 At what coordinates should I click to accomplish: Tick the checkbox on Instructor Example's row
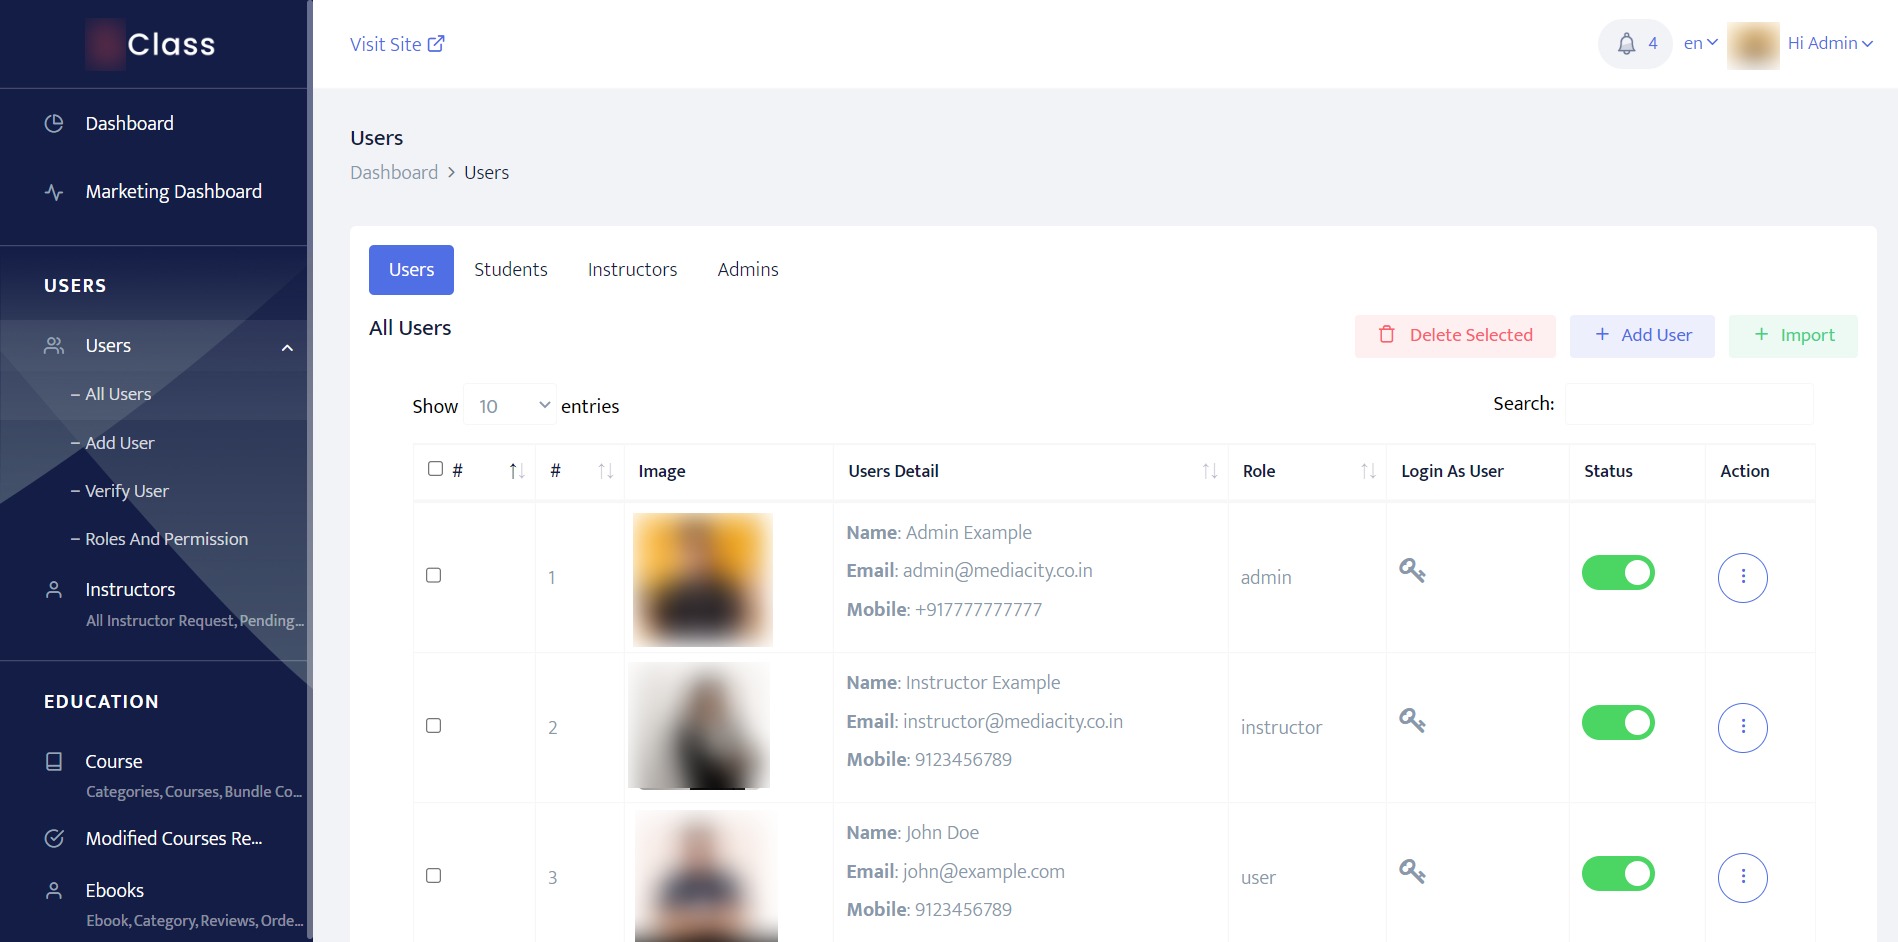(x=434, y=725)
